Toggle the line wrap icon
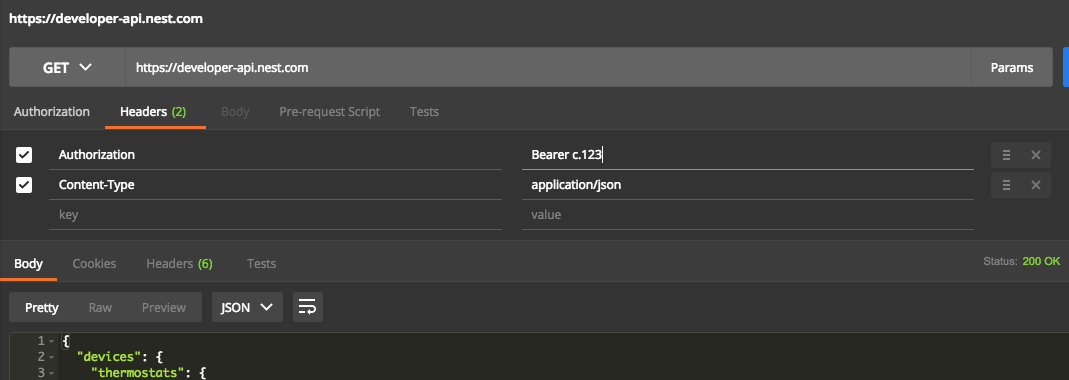This screenshot has height=380, width=1069. point(307,307)
